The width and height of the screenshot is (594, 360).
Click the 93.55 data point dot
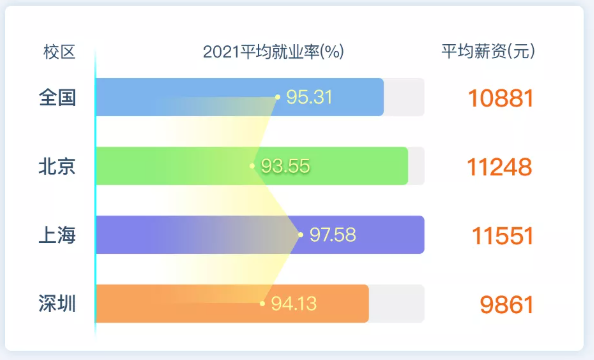(252, 166)
